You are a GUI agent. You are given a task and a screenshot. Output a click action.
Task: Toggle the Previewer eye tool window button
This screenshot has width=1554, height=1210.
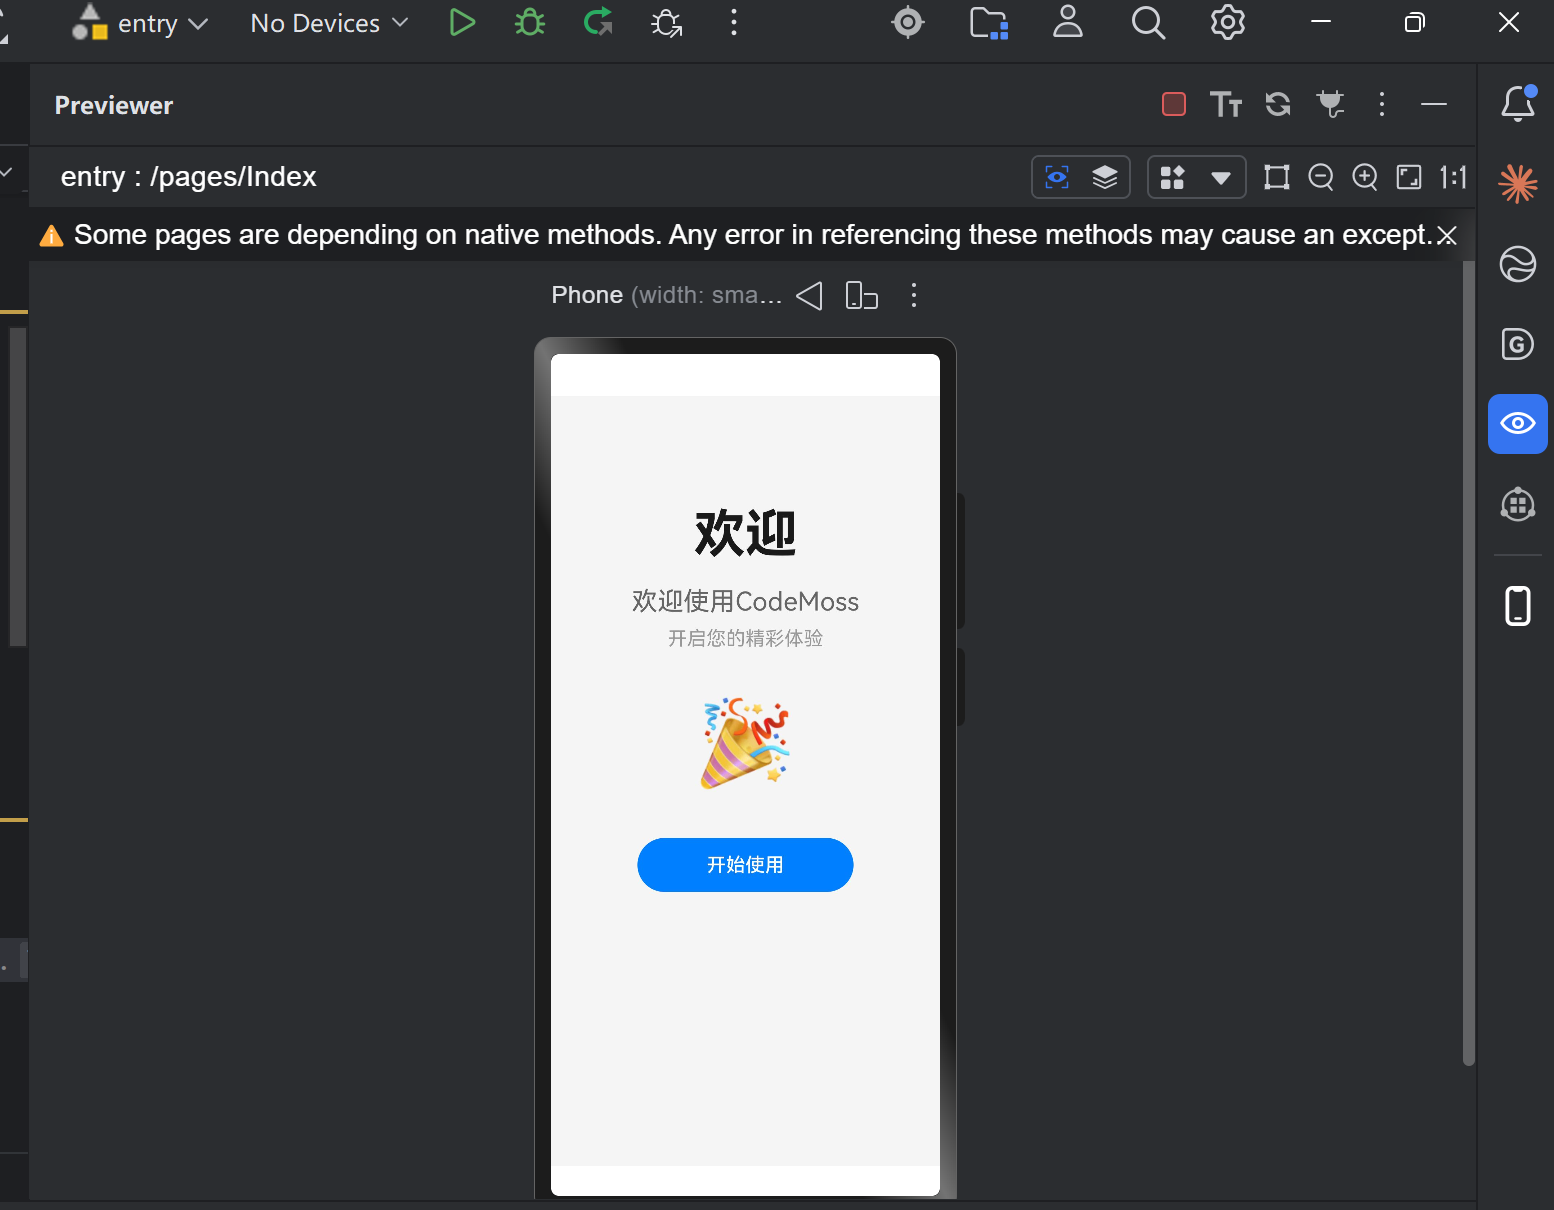(x=1518, y=424)
